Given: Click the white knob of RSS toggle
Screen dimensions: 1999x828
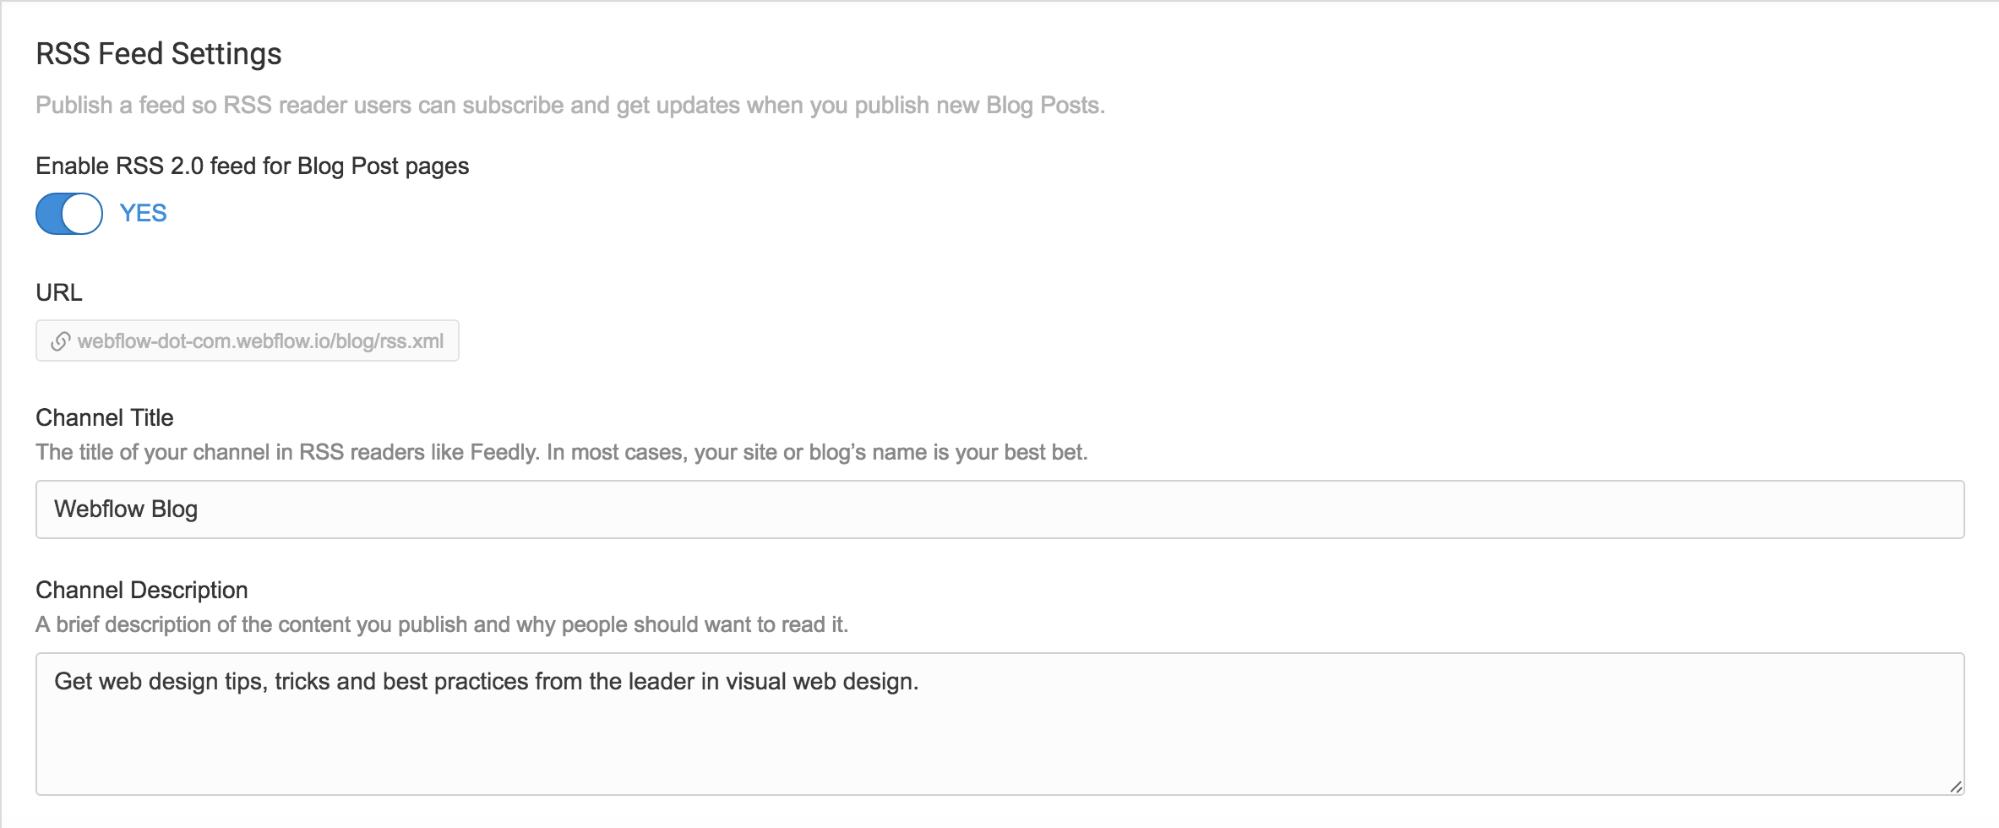Looking at the screenshot, I should 82,214.
